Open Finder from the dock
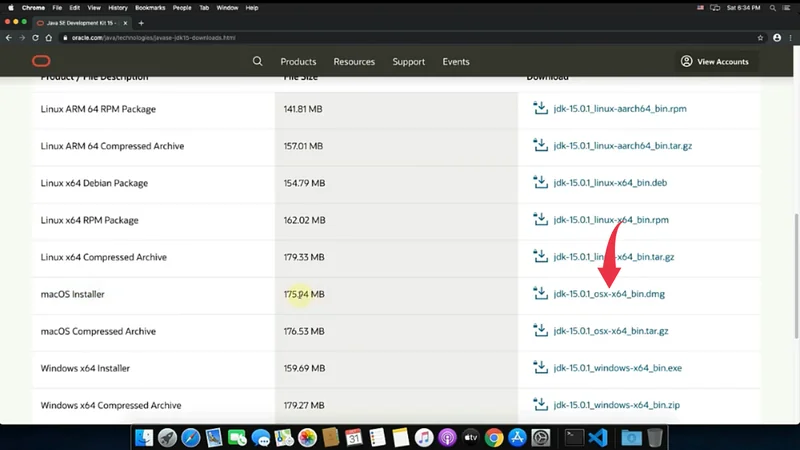800x450 pixels. point(144,437)
